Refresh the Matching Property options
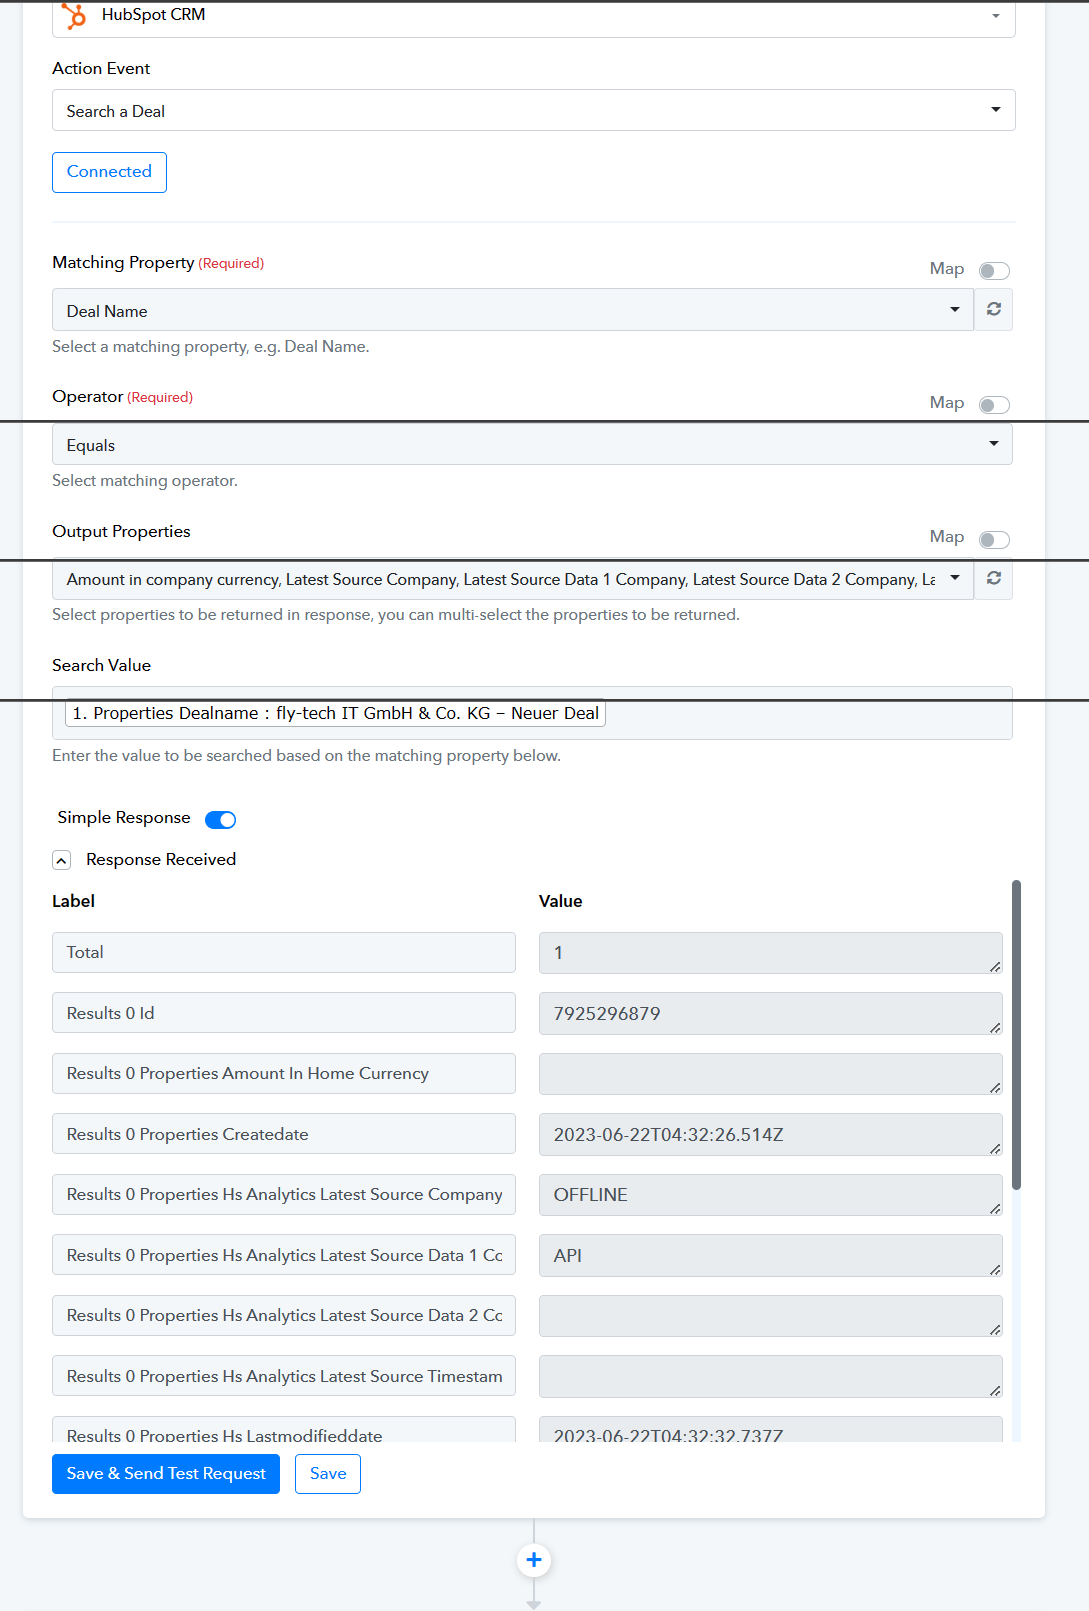This screenshot has width=1089, height=1611. pos(994,309)
